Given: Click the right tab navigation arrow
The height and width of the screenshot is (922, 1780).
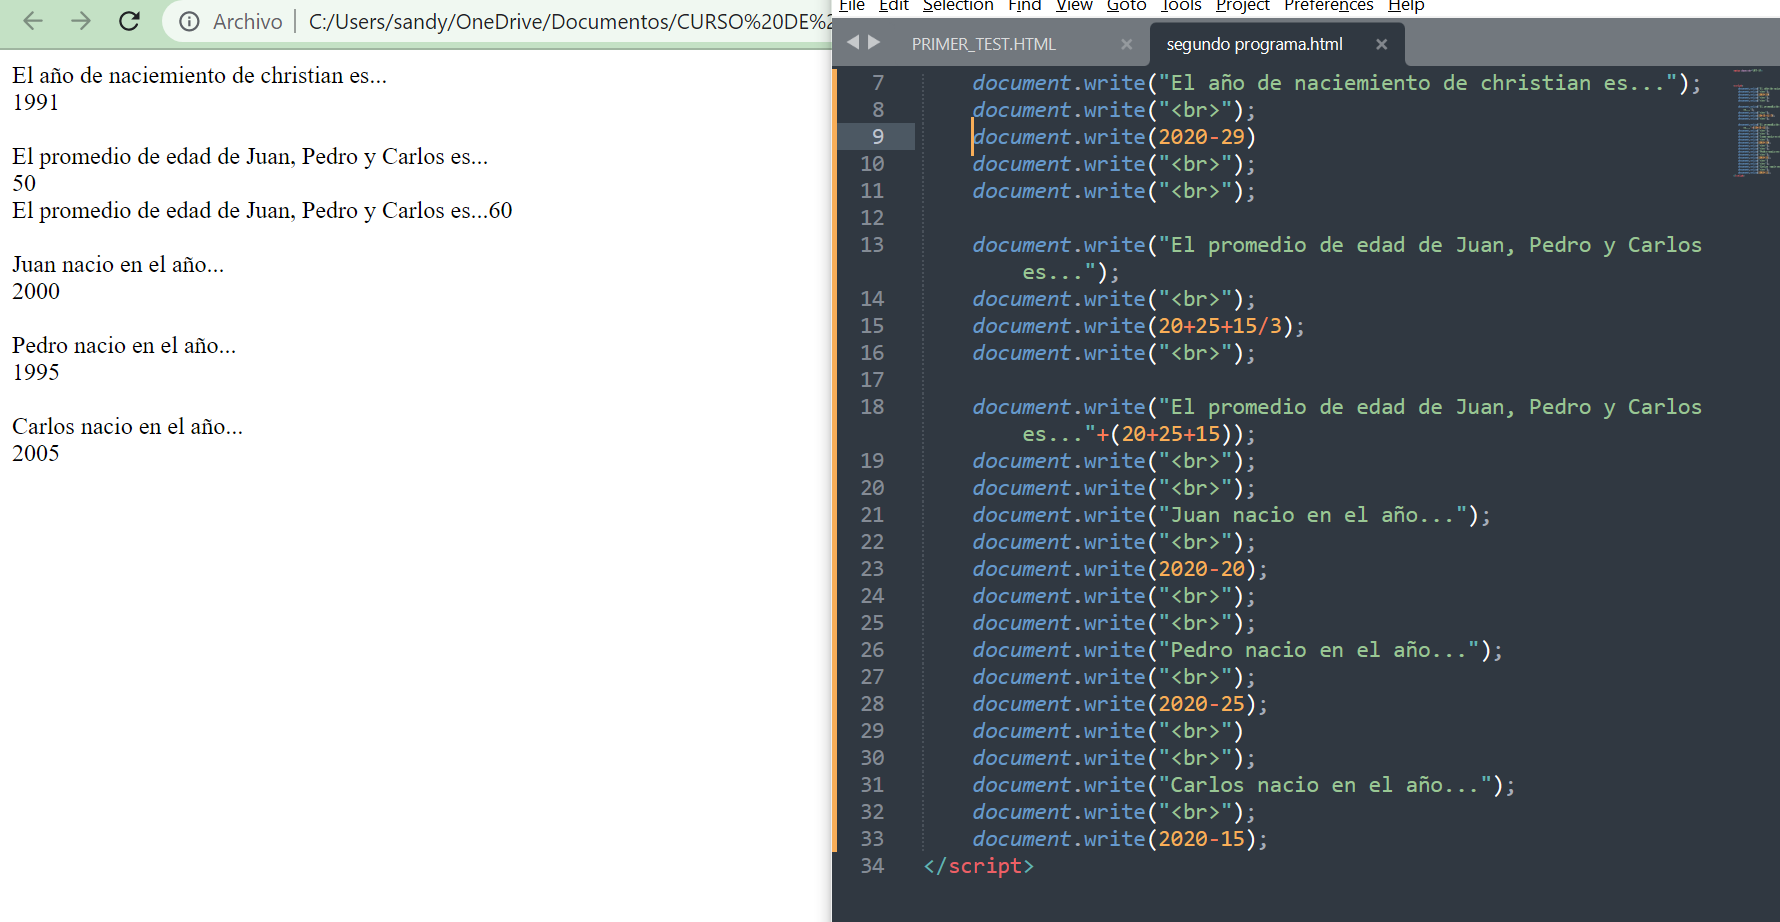Looking at the screenshot, I should (874, 42).
